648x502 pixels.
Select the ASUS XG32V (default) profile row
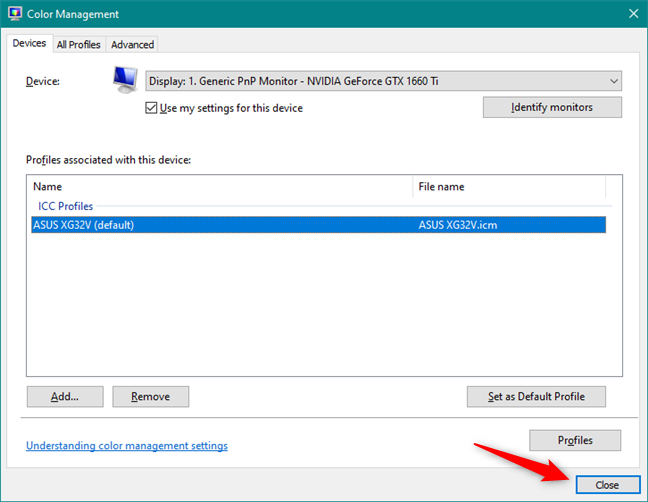pyautogui.click(x=319, y=225)
